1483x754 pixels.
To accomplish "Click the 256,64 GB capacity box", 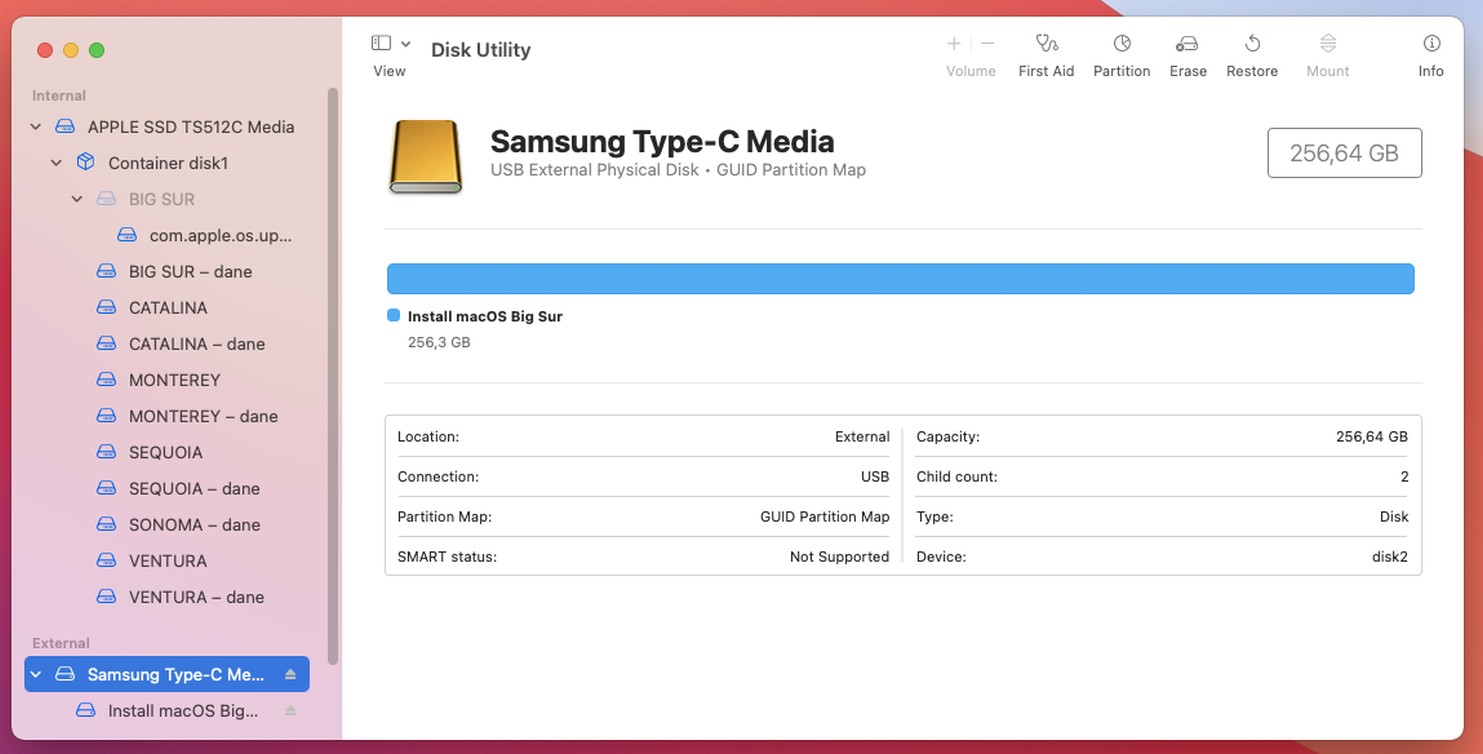I will [x=1344, y=153].
